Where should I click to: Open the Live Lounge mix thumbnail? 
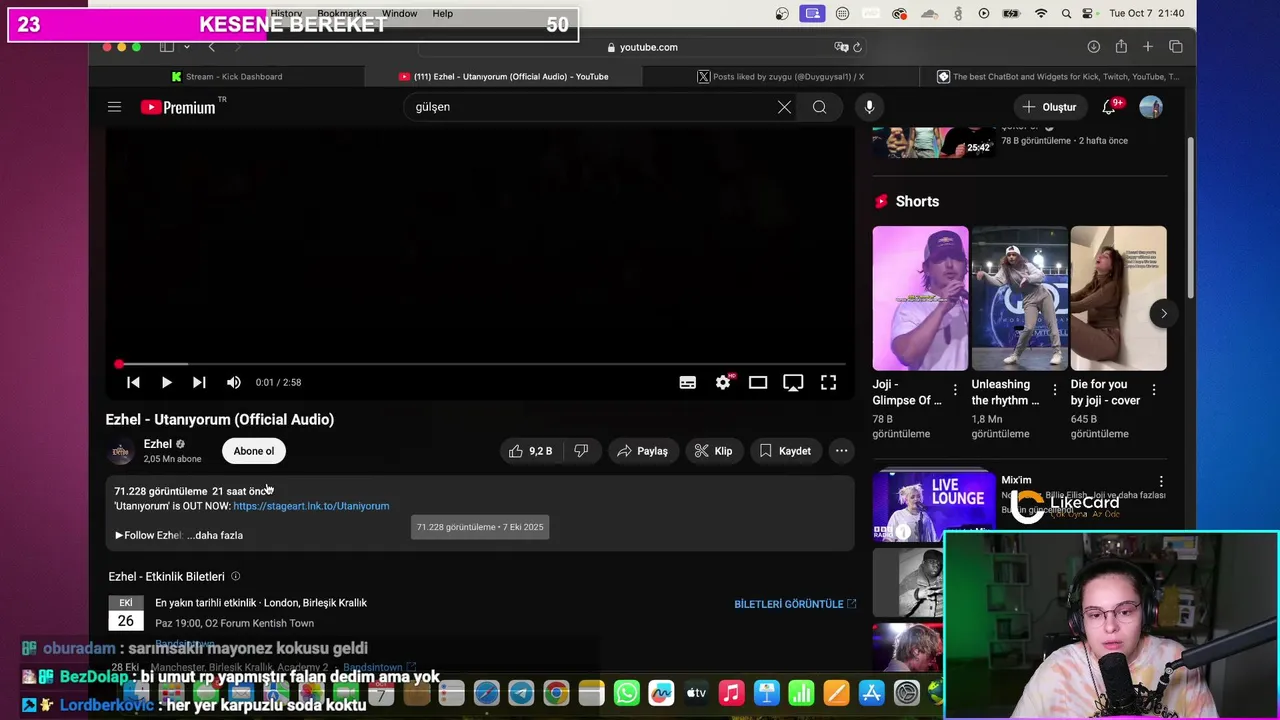933,506
